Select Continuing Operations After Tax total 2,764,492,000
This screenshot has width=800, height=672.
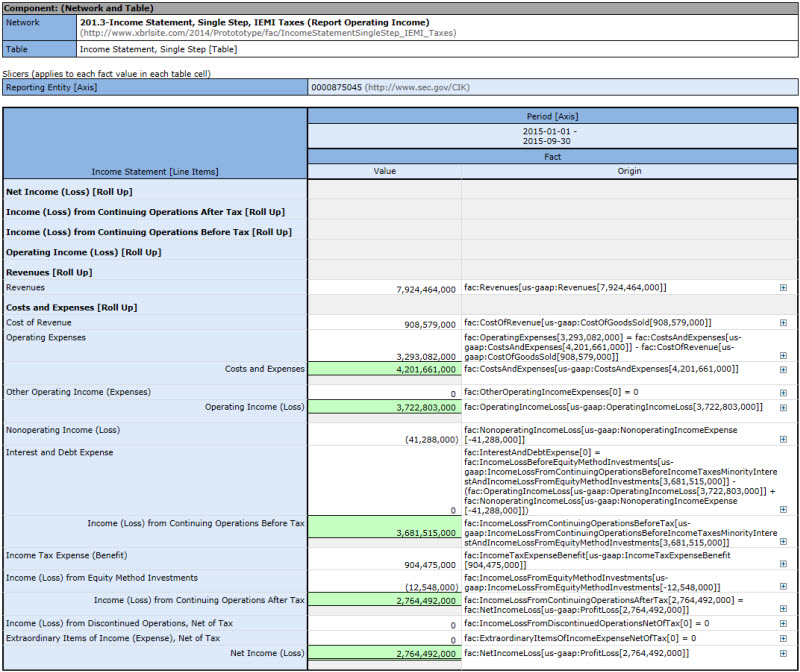[385, 600]
